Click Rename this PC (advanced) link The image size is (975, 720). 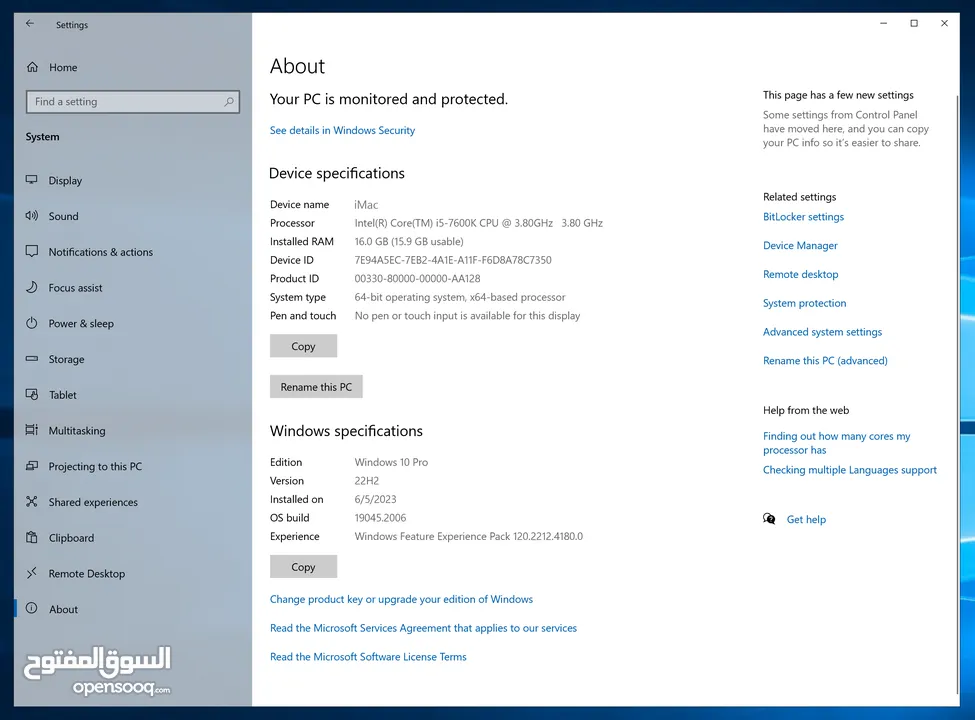[x=825, y=361]
